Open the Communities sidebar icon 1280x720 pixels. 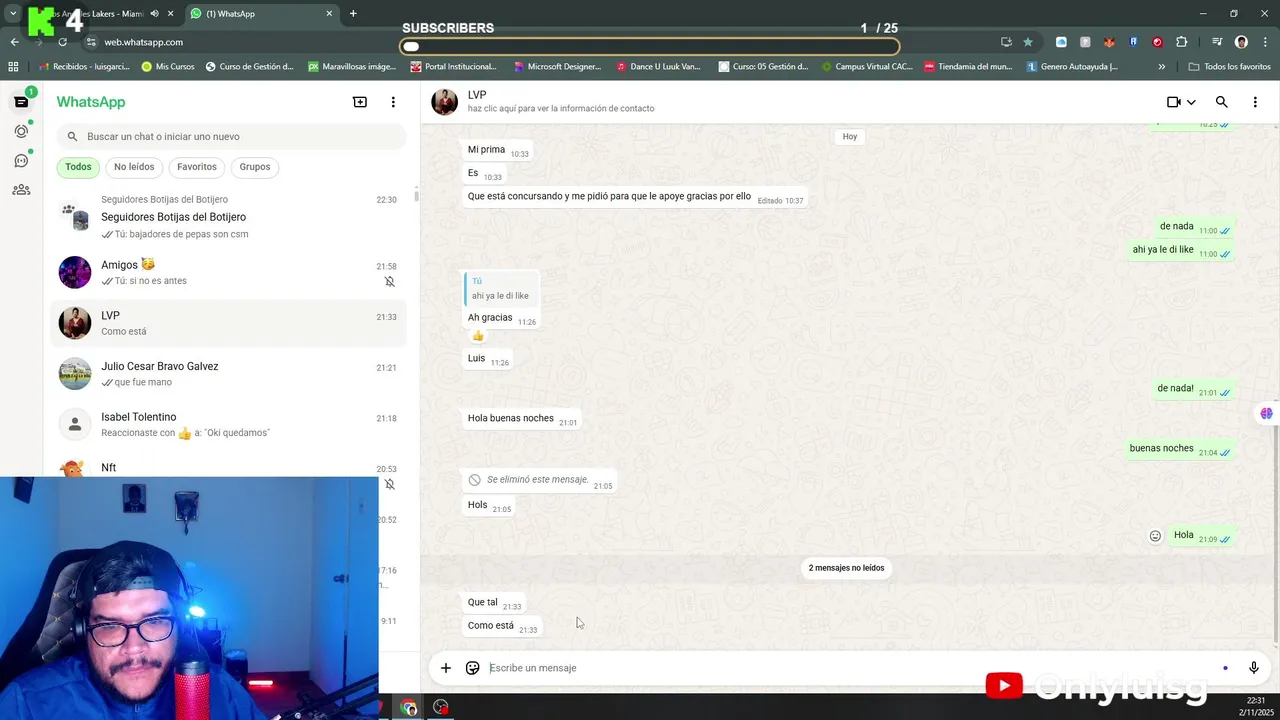[21, 190]
